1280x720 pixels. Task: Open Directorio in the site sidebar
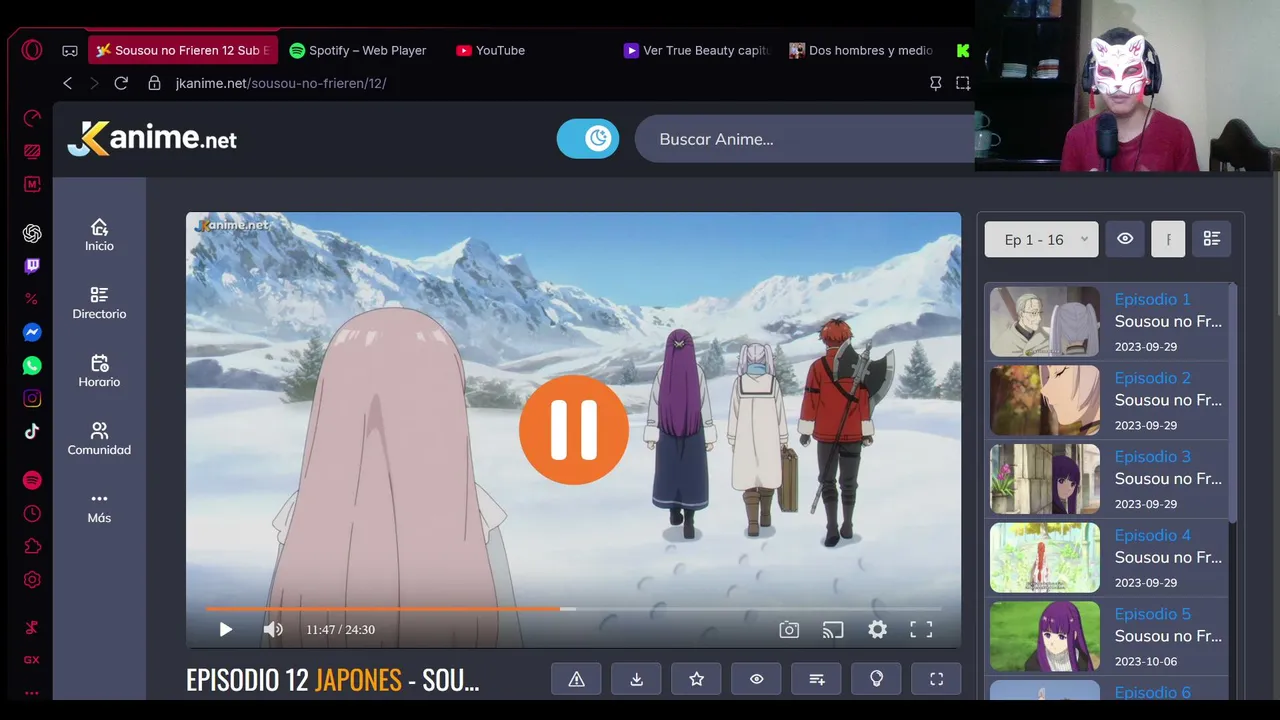tap(99, 304)
